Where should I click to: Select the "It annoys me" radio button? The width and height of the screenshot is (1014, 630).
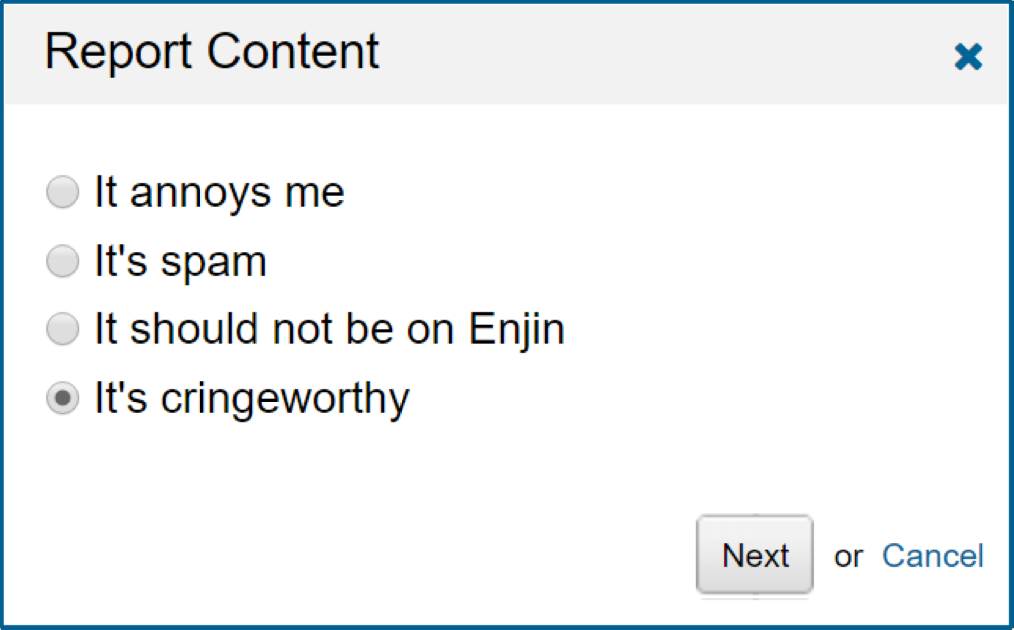pos(63,192)
